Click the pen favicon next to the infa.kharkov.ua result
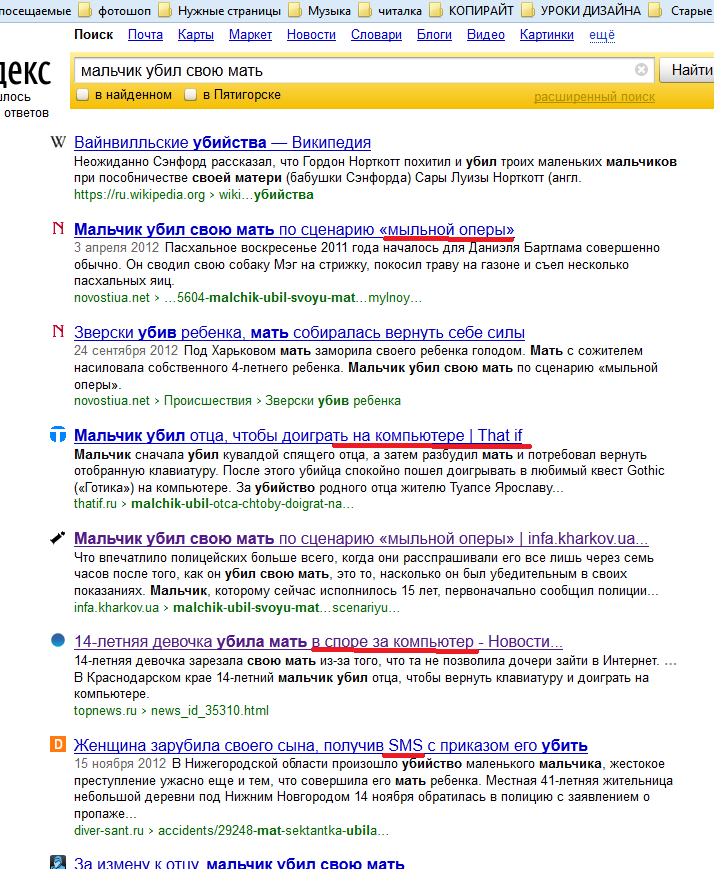This screenshot has height=869, width=714. coord(58,538)
